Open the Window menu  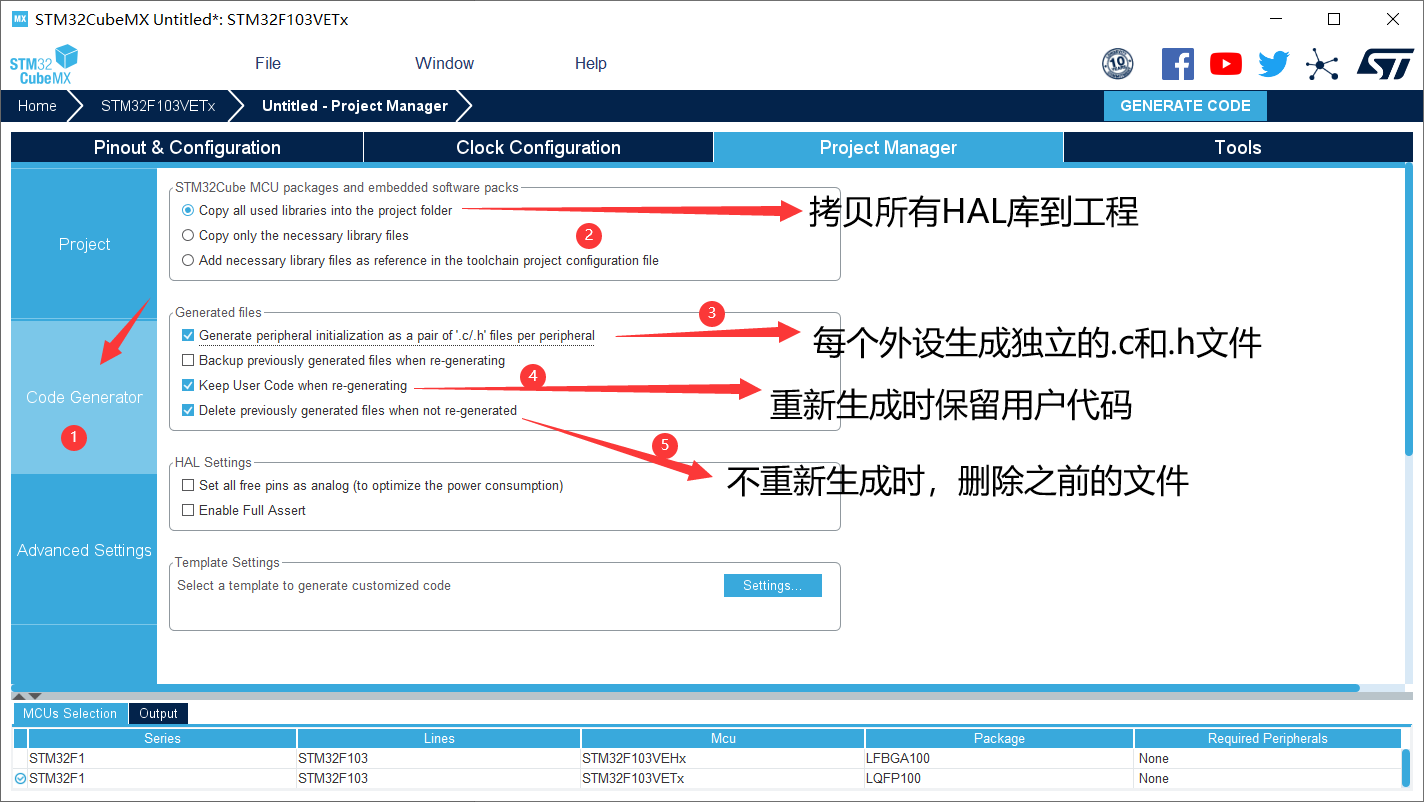[444, 63]
